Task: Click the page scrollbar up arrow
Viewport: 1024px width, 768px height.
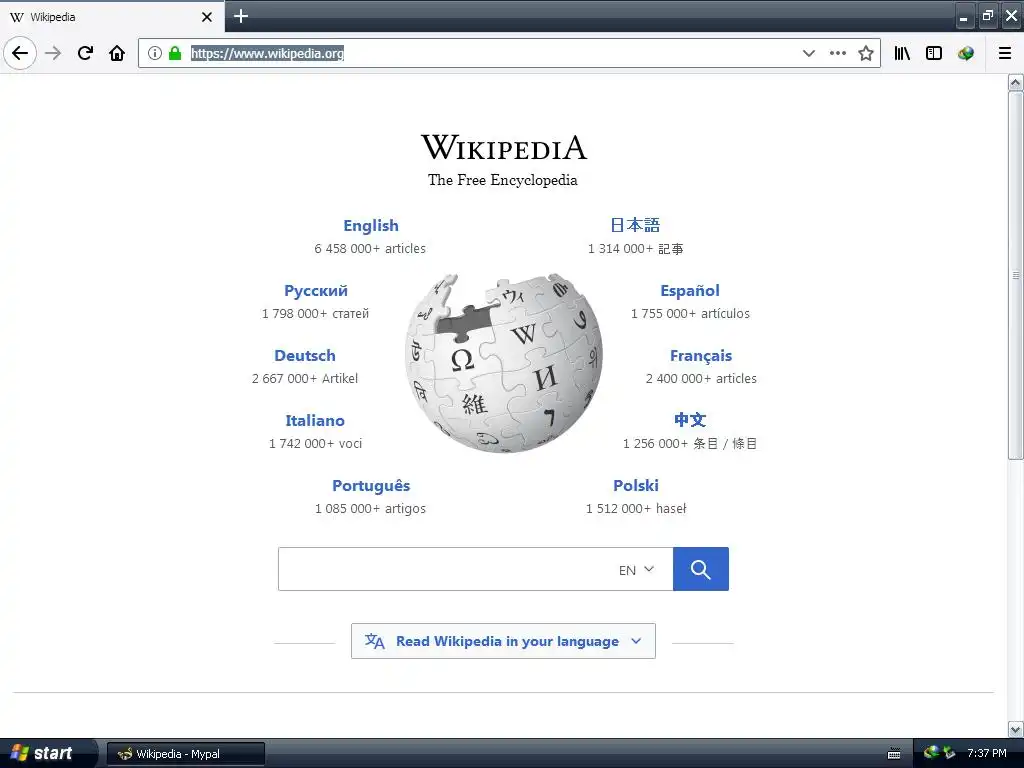Action: pyautogui.click(x=1016, y=82)
